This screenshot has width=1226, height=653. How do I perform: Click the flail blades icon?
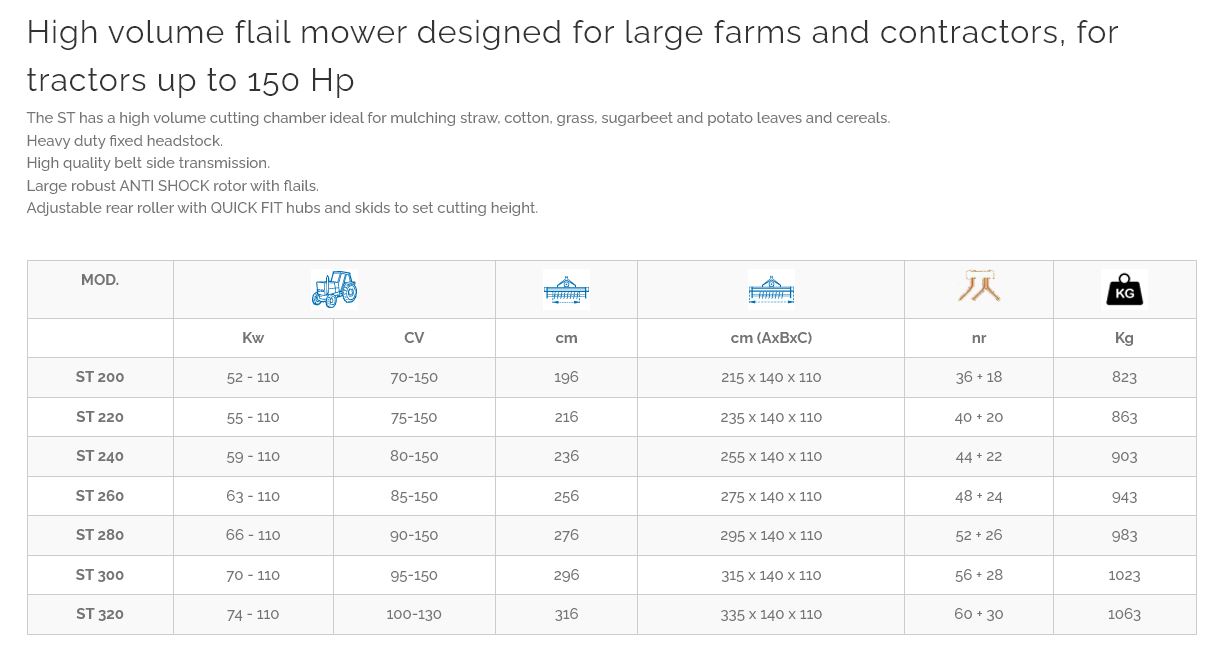coord(979,288)
